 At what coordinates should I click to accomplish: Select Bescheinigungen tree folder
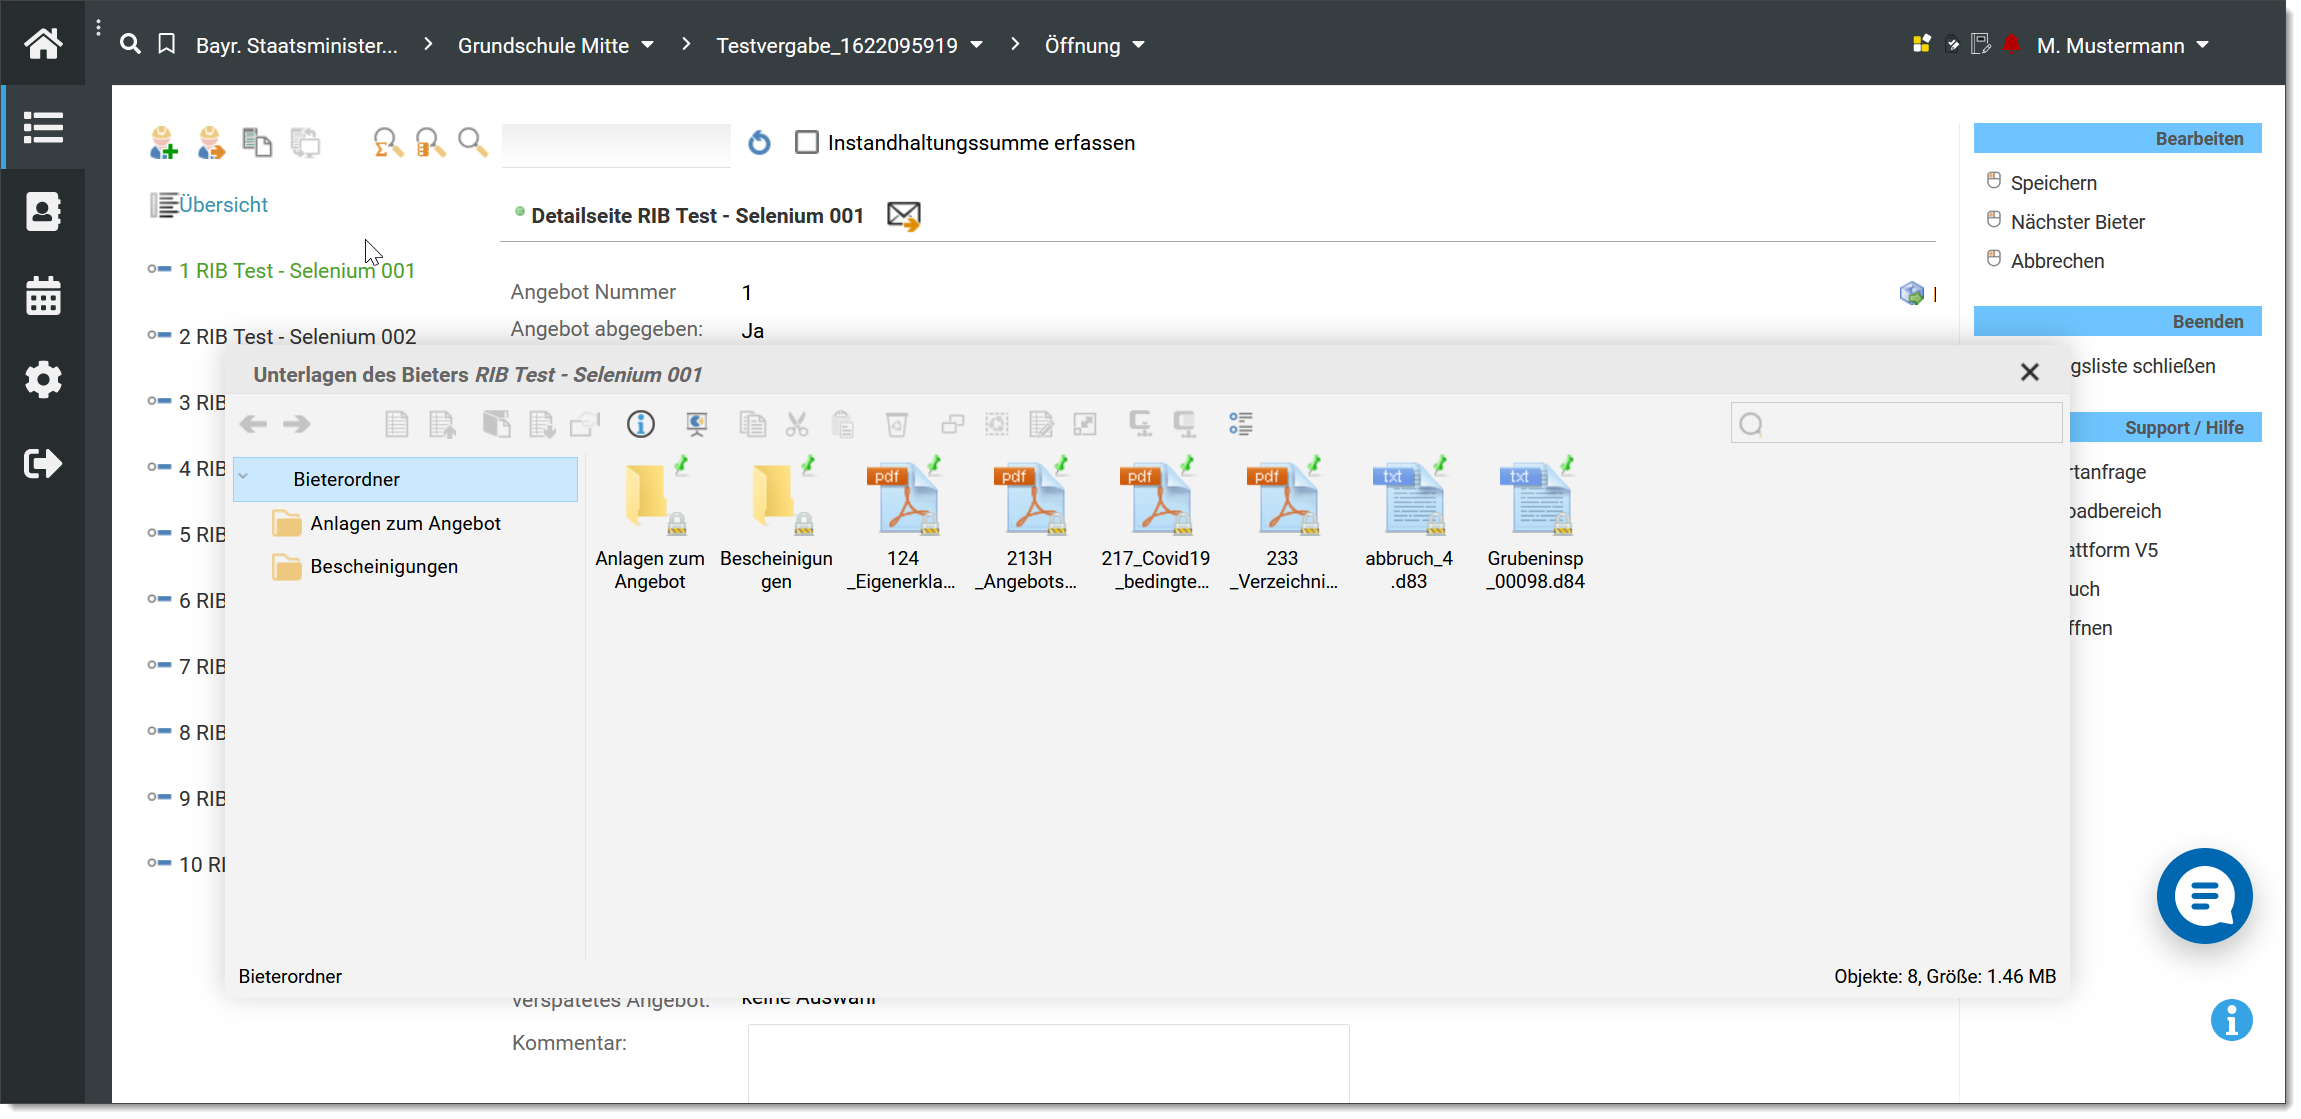tap(384, 566)
